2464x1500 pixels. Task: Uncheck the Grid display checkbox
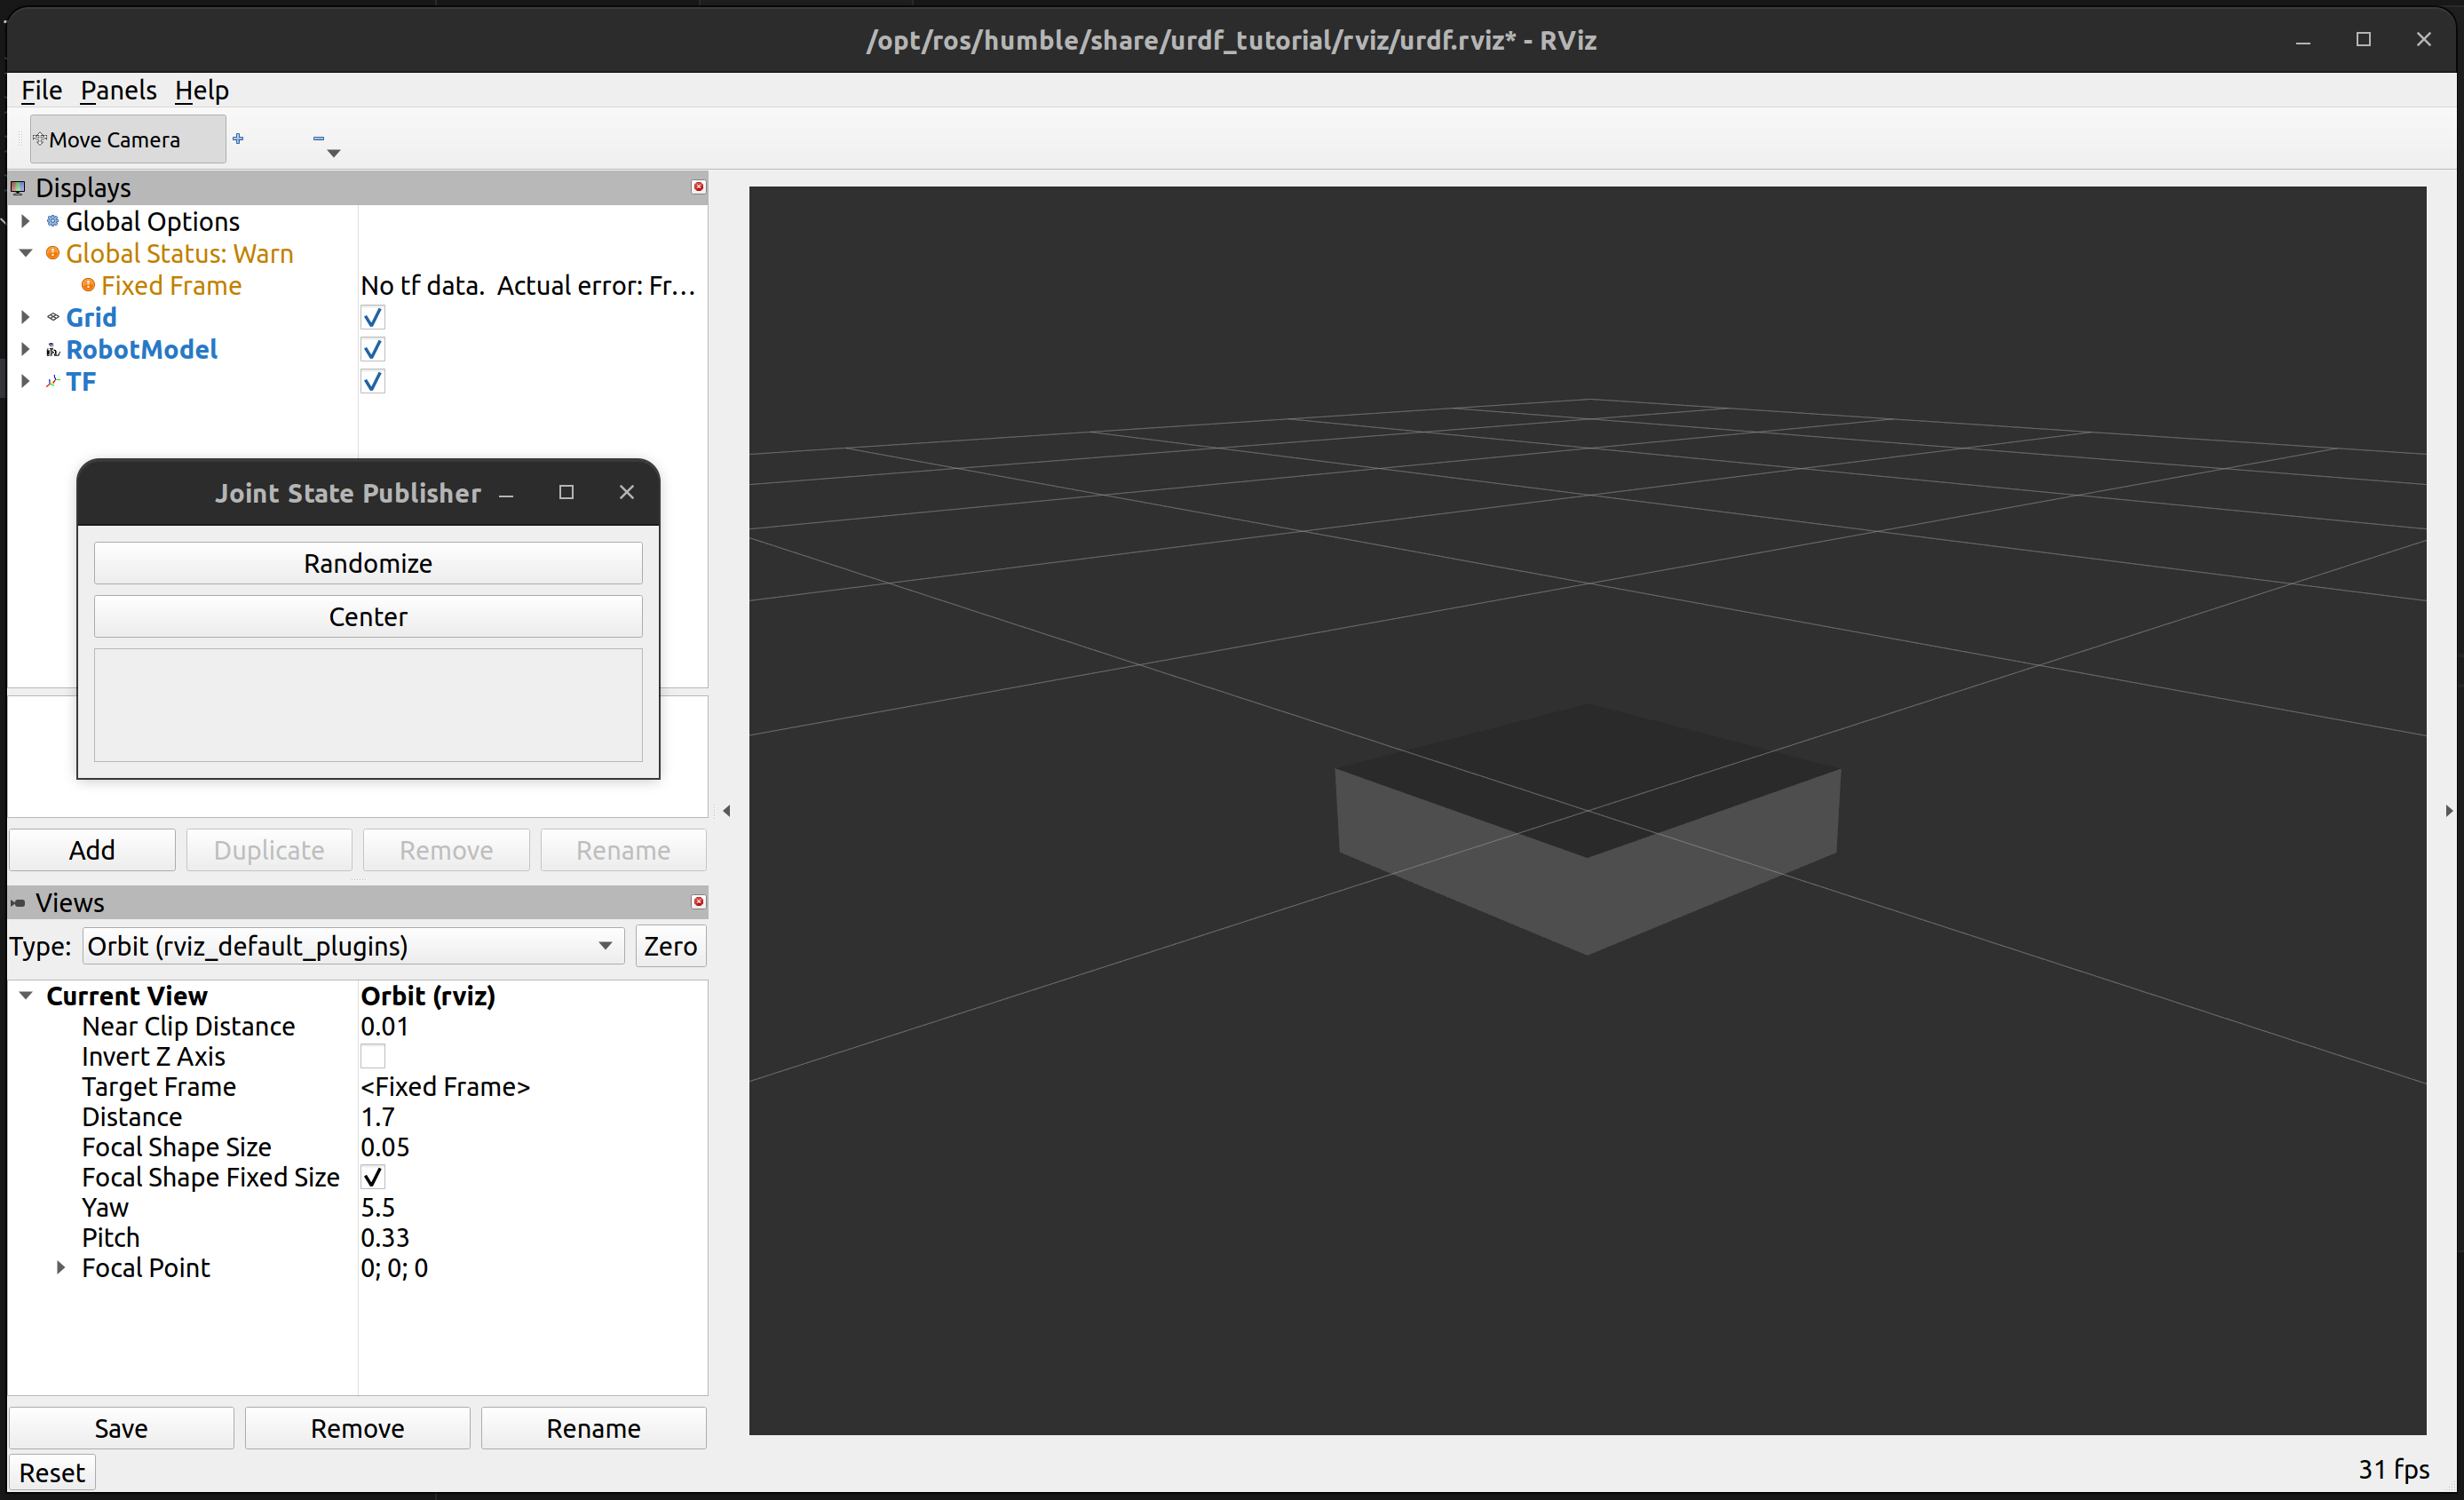pos(372,318)
